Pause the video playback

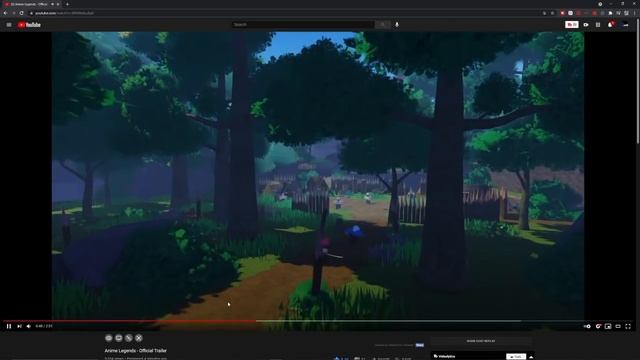point(9,326)
